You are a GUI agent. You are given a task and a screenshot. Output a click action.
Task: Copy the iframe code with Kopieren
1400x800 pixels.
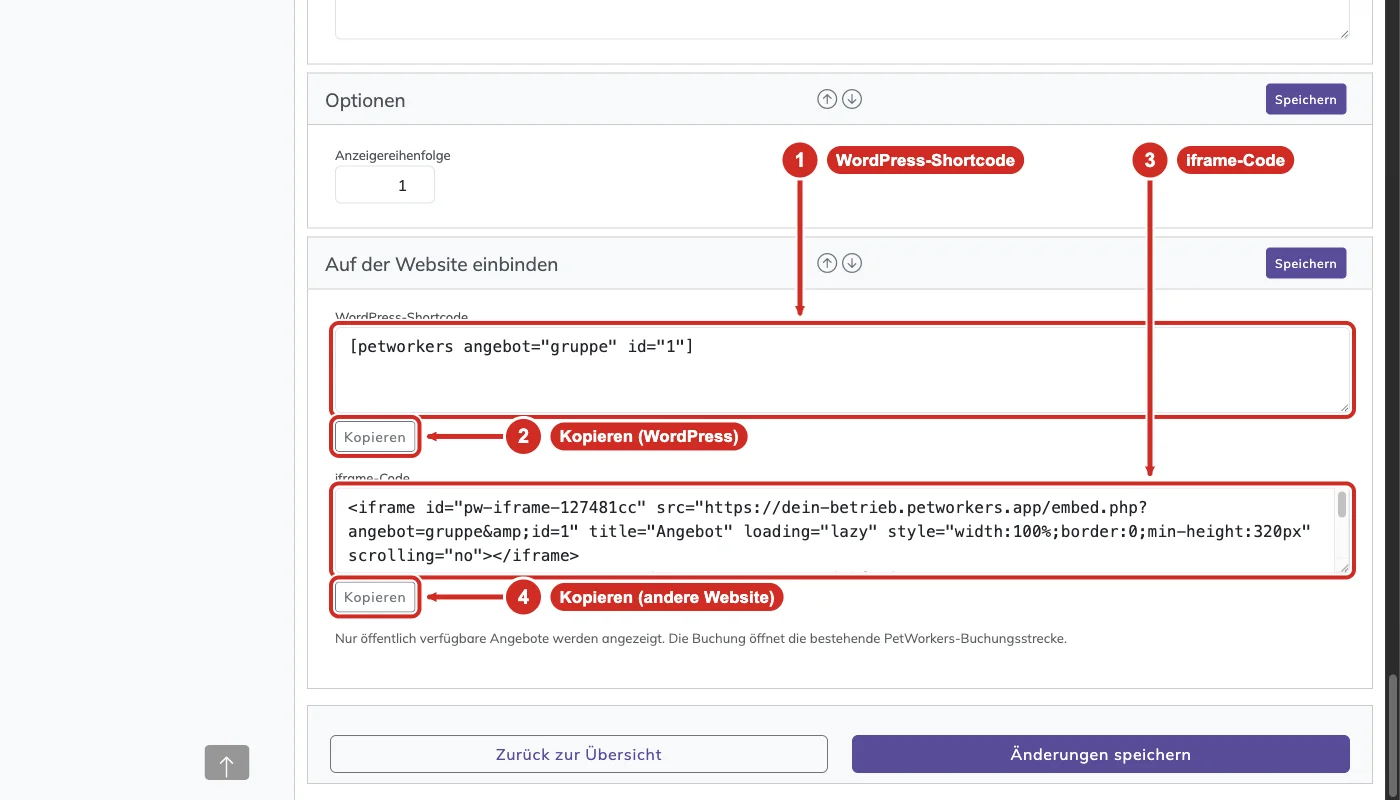(x=375, y=597)
